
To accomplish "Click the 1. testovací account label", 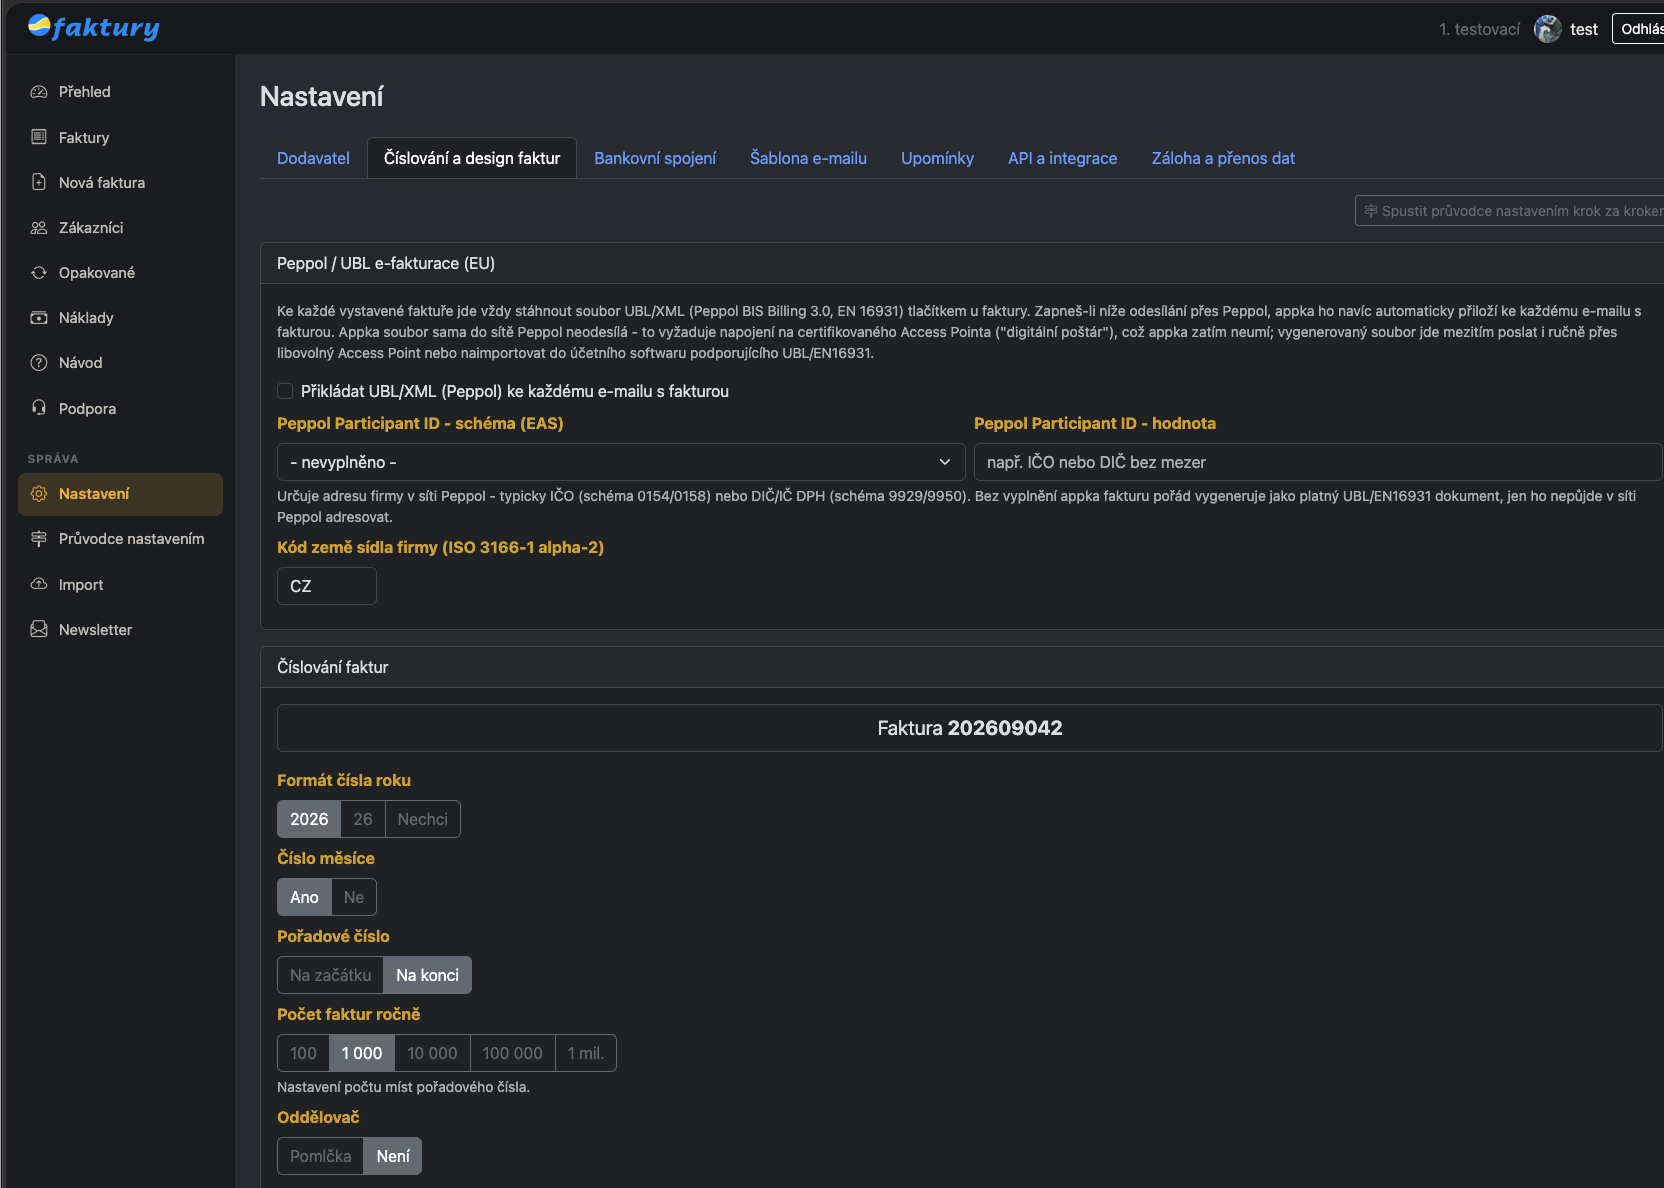I will 1479,29.
